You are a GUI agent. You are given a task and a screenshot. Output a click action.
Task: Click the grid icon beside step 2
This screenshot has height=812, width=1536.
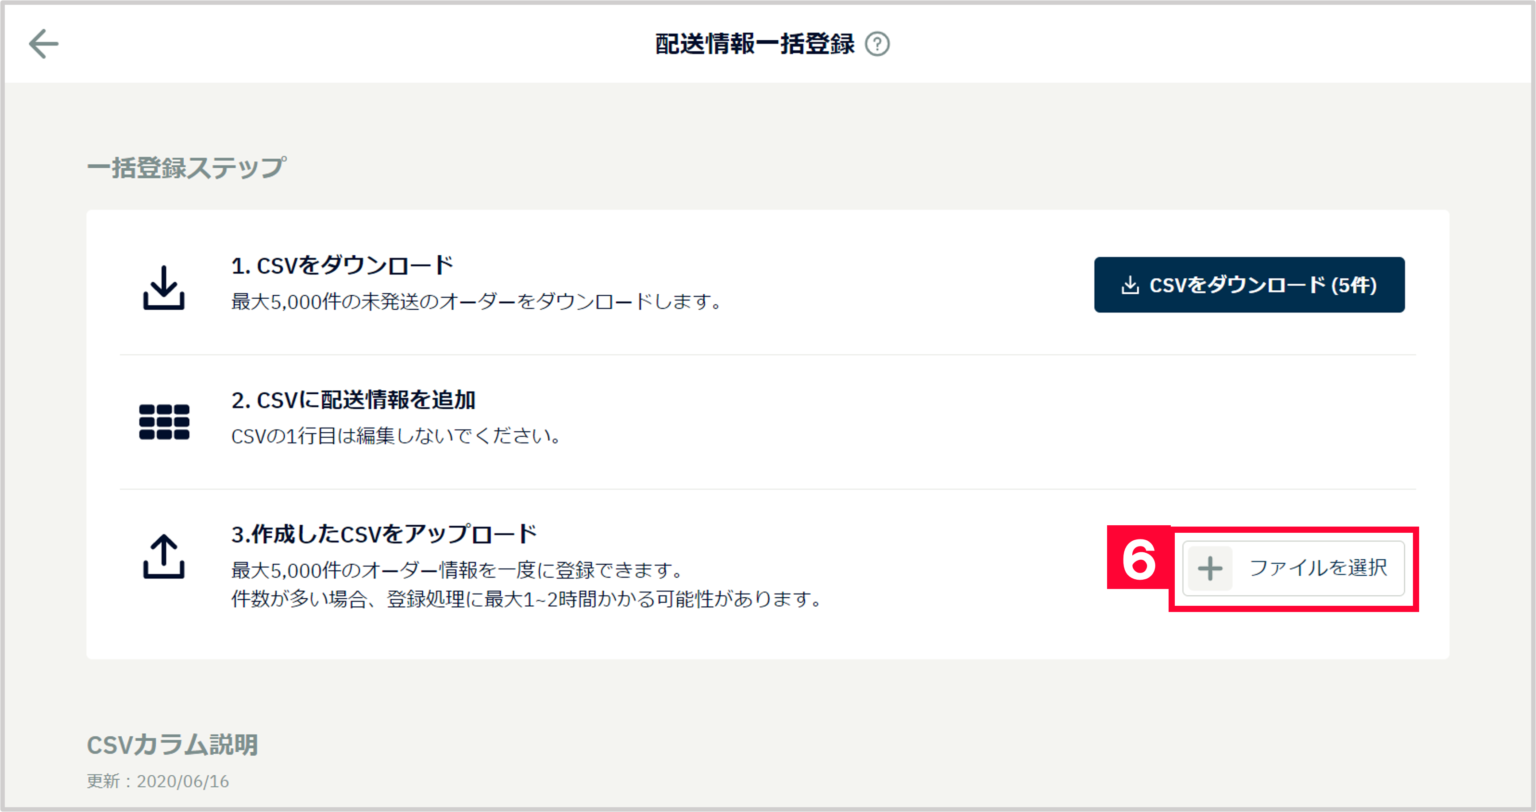point(168,422)
